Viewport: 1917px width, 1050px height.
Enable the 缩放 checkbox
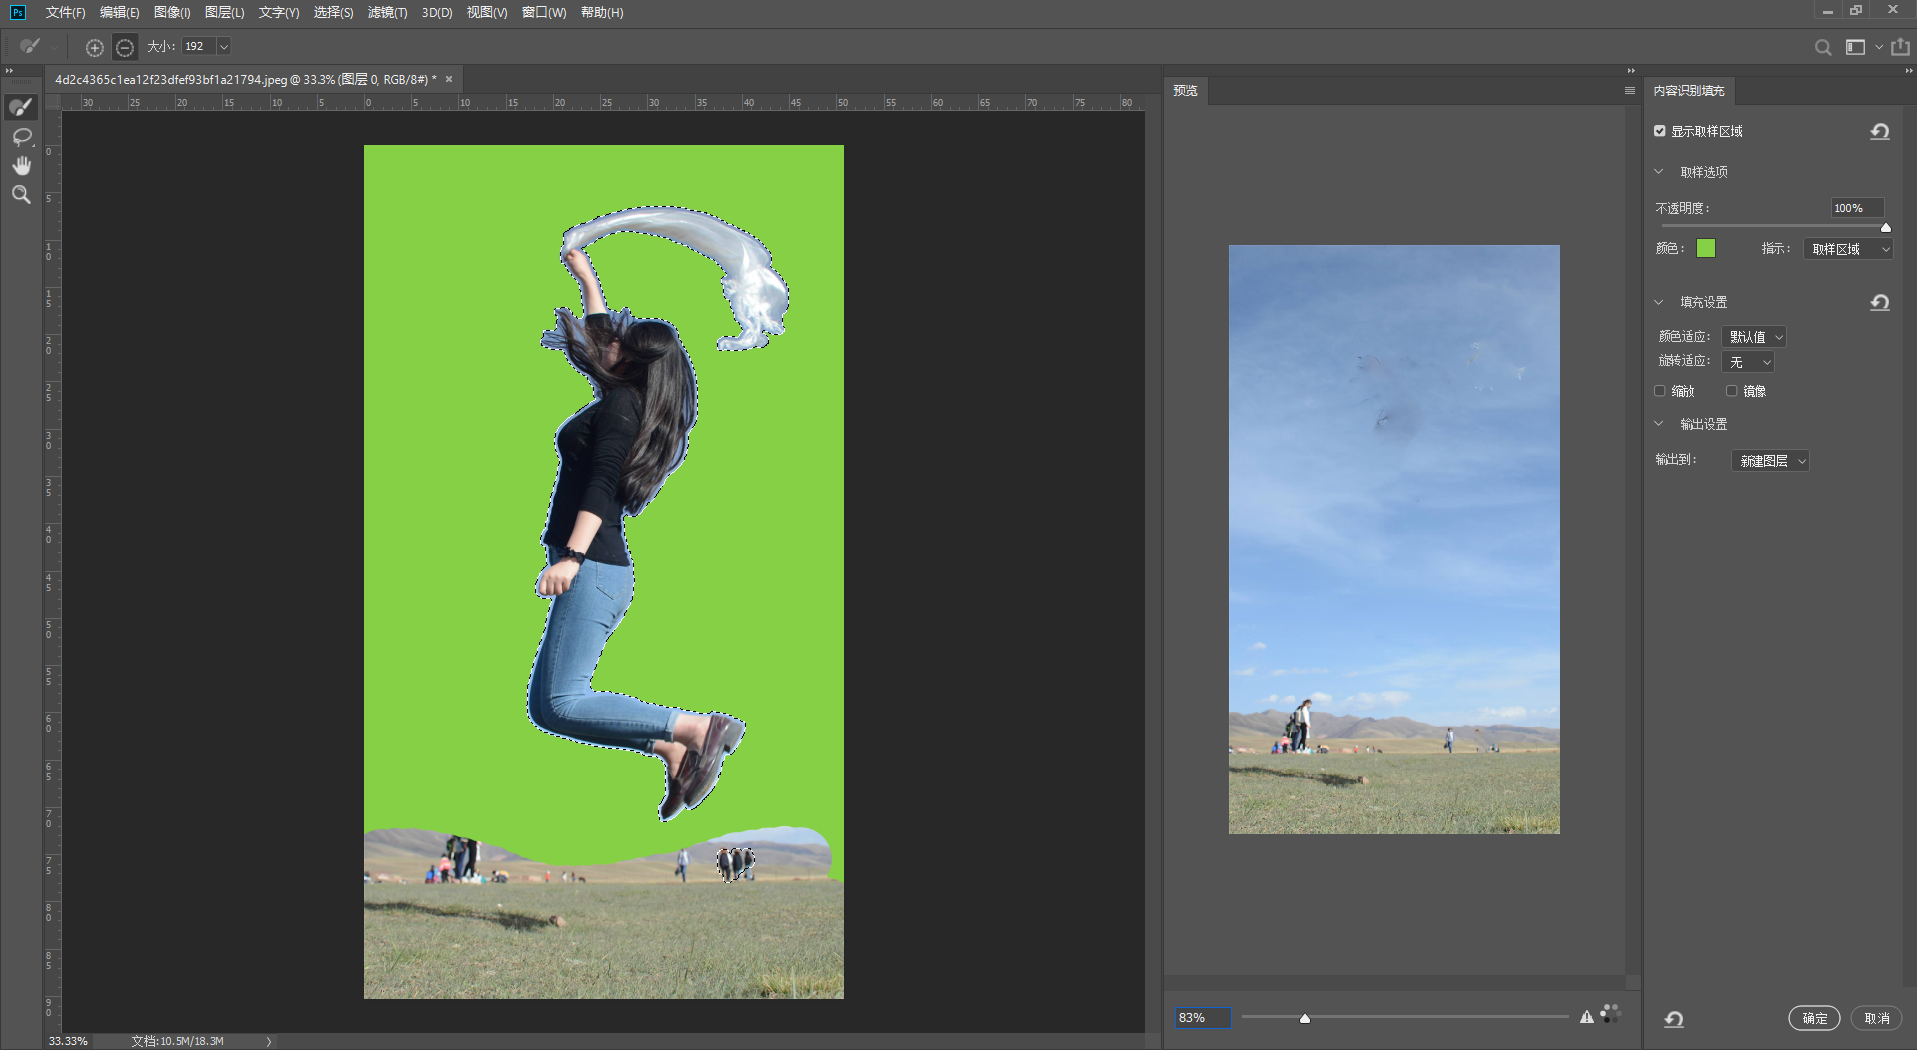(x=1660, y=391)
